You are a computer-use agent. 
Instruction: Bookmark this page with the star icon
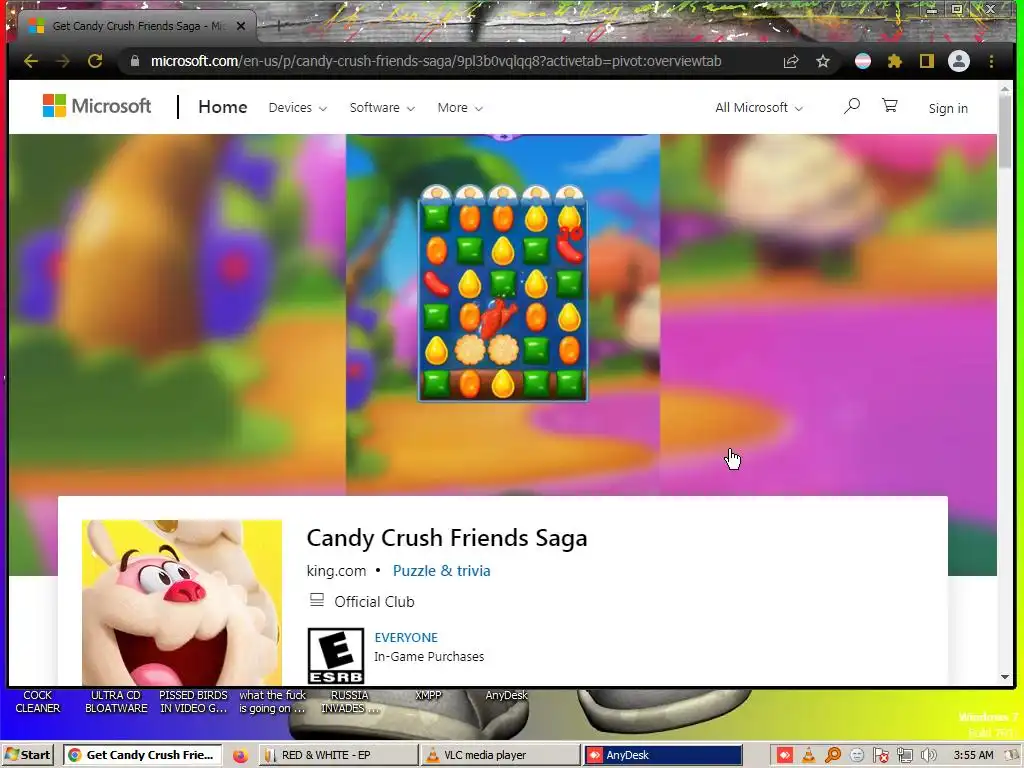coord(823,61)
